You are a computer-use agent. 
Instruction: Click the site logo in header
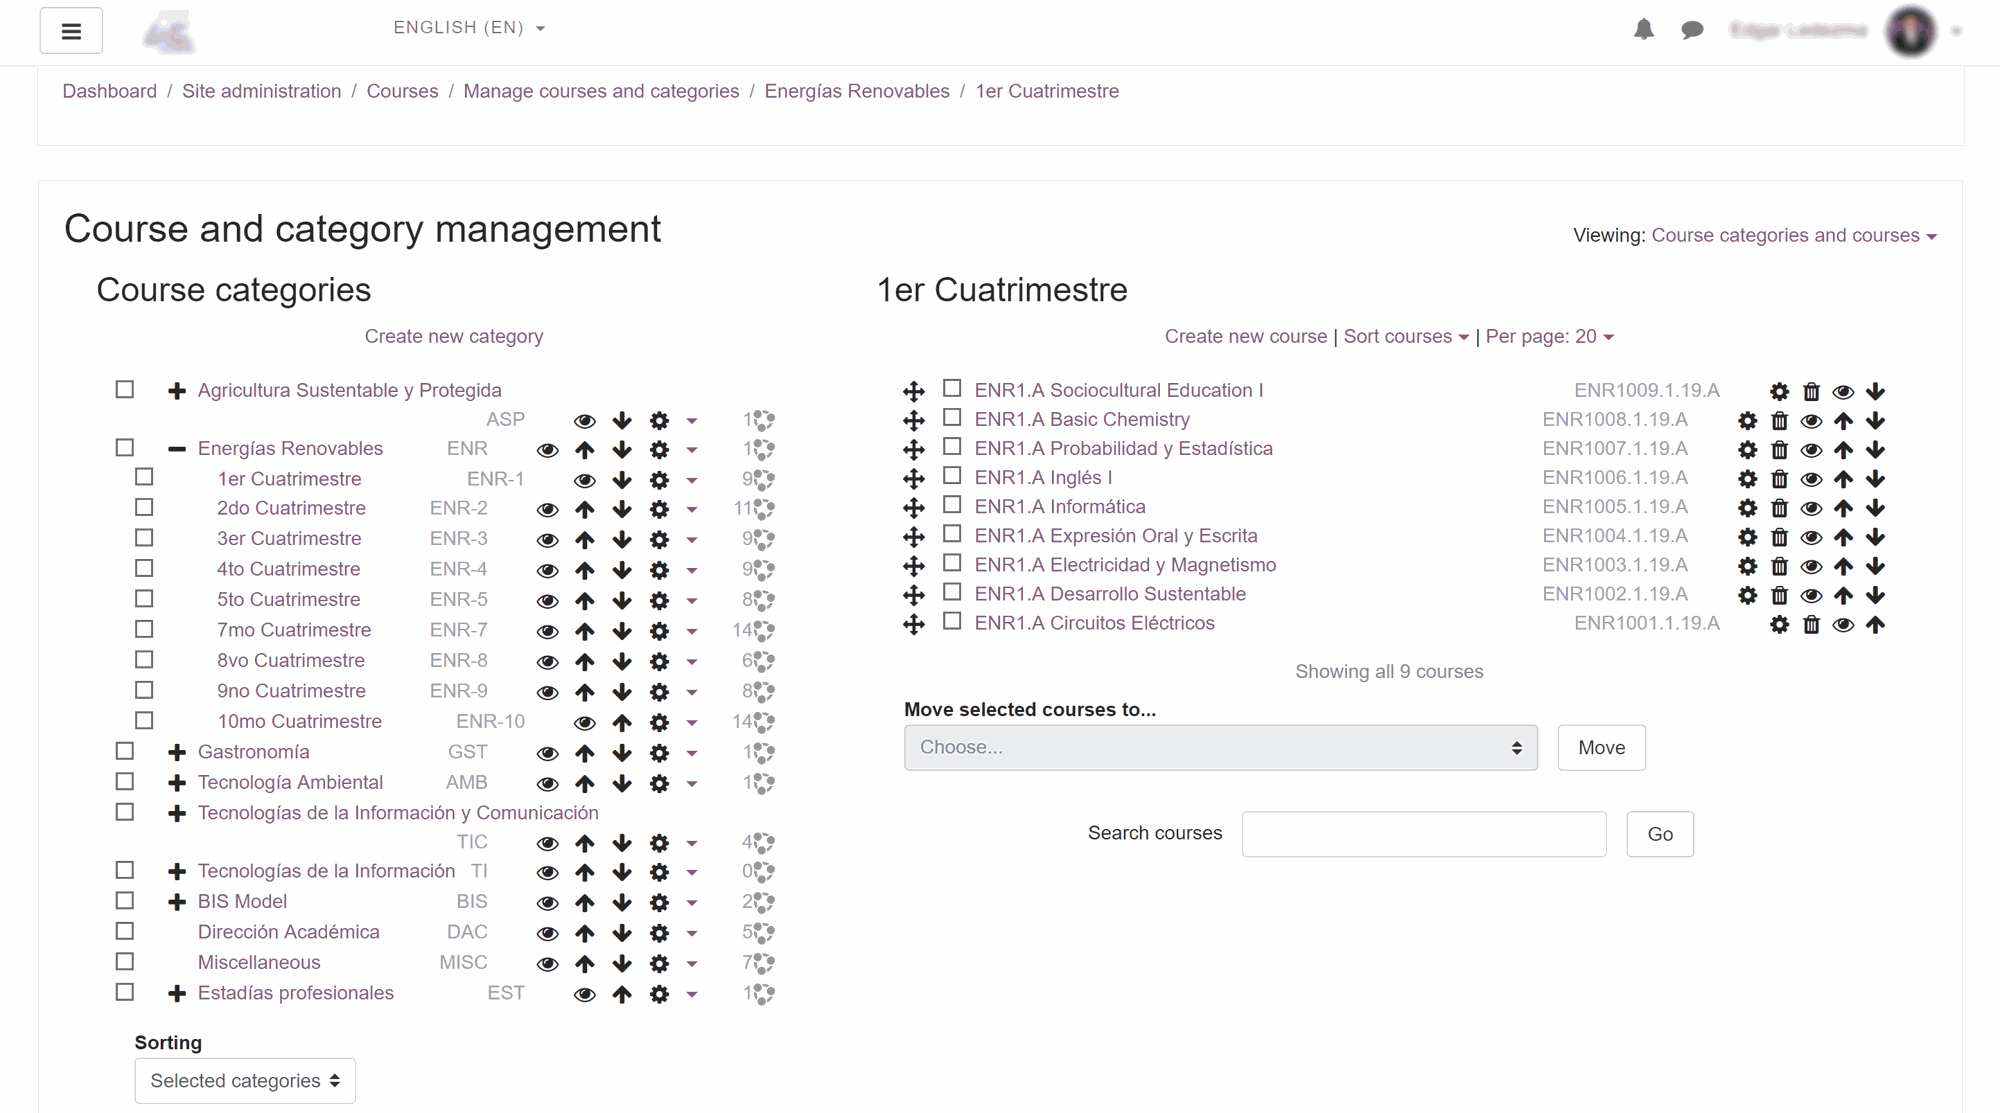click(169, 31)
